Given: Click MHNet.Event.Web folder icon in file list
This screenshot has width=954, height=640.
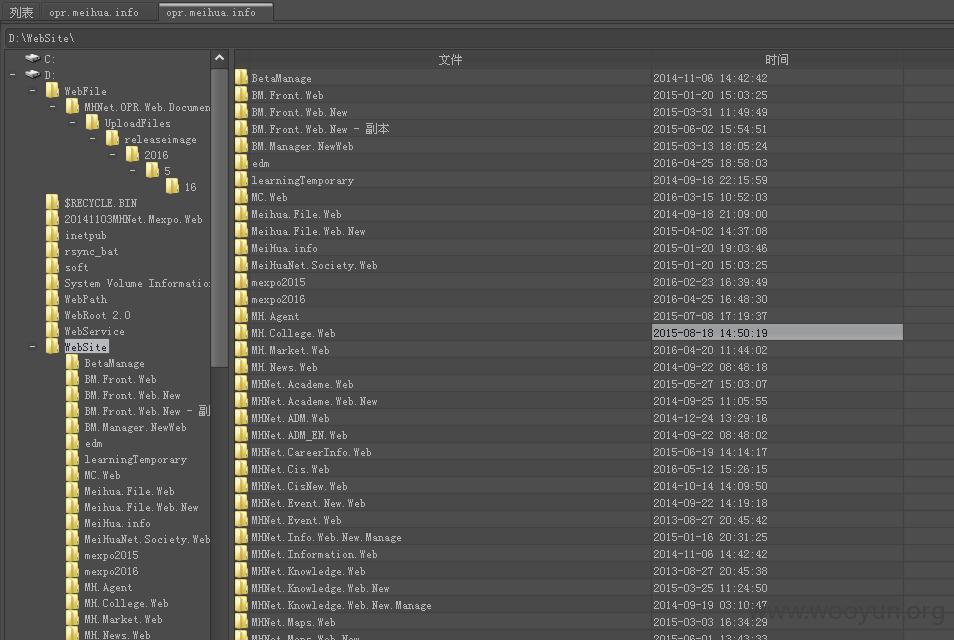Looking at the screenshot, I should 241,520.
